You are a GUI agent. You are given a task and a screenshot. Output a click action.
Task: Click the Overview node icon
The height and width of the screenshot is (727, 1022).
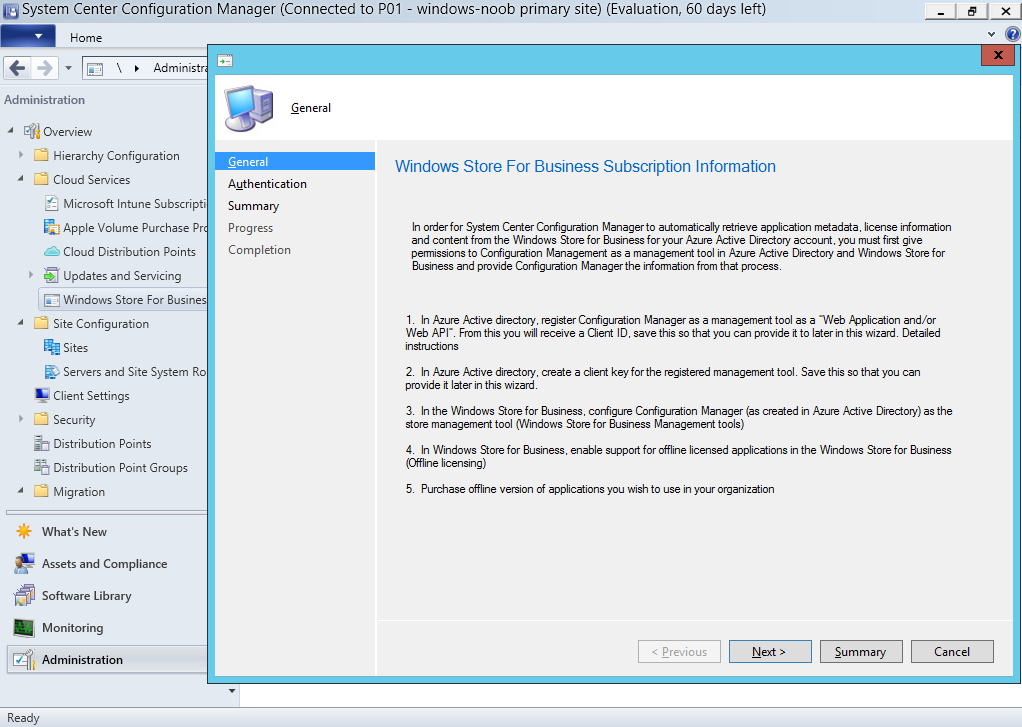tap(32, 131)
